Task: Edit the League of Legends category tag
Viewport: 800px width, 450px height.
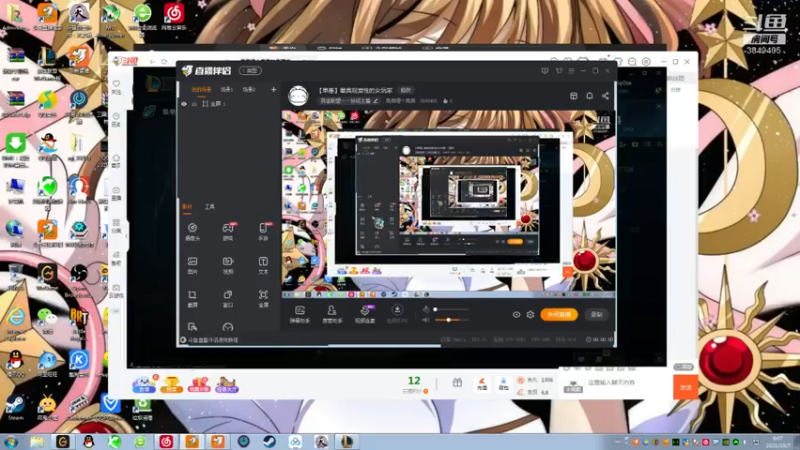Action: point(349,101)
